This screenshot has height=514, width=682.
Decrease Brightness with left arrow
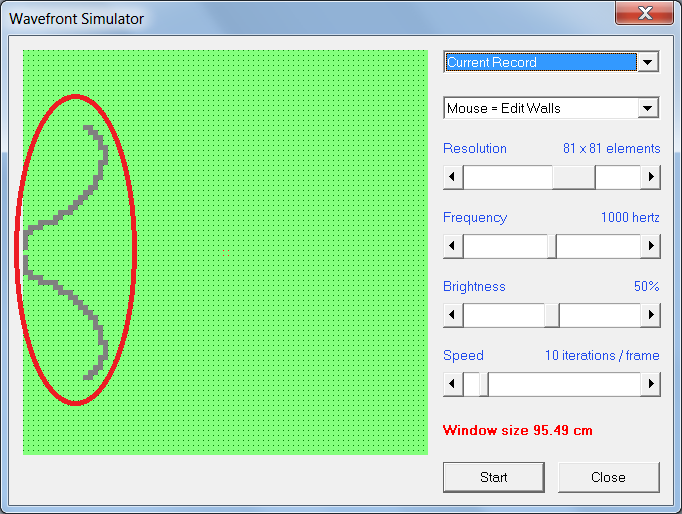pos(453,315)
